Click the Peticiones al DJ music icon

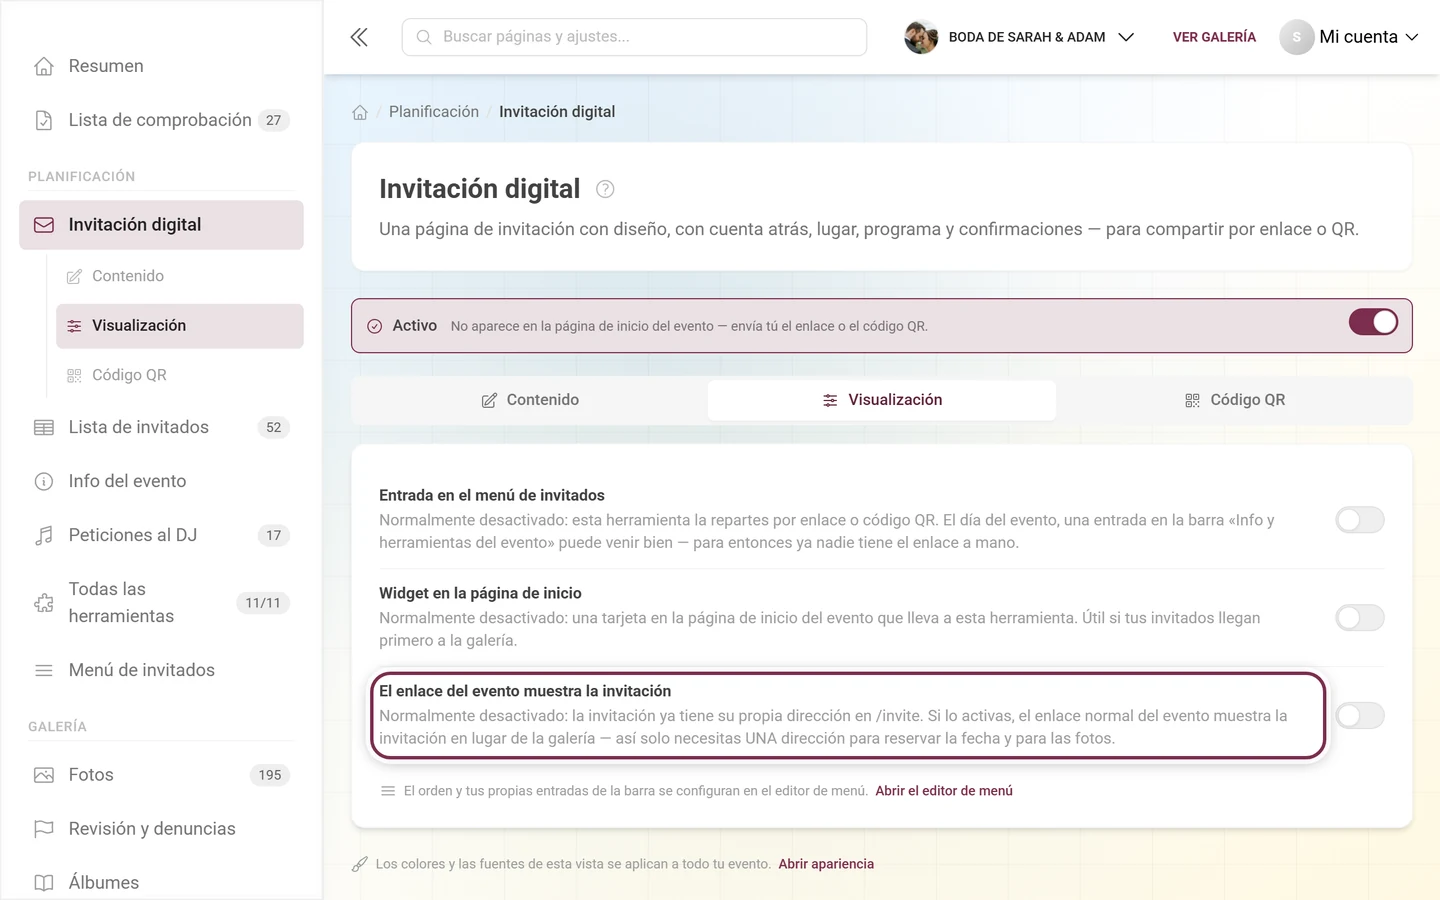pos(44,535)
